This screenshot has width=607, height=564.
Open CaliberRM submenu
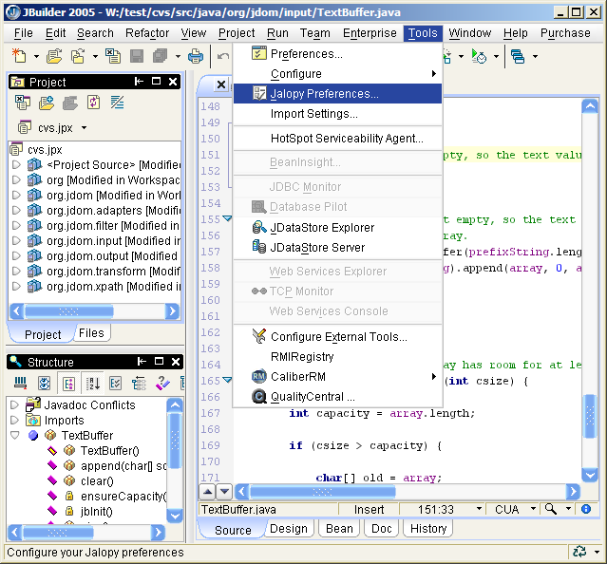338,376
